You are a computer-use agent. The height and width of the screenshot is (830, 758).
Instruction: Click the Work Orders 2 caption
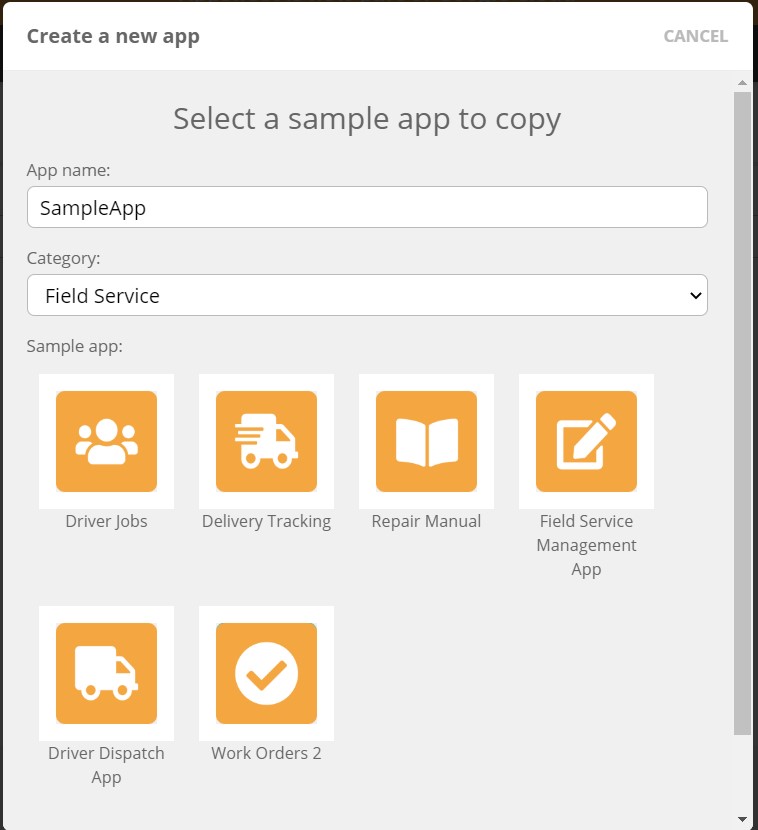coord(266,753)
